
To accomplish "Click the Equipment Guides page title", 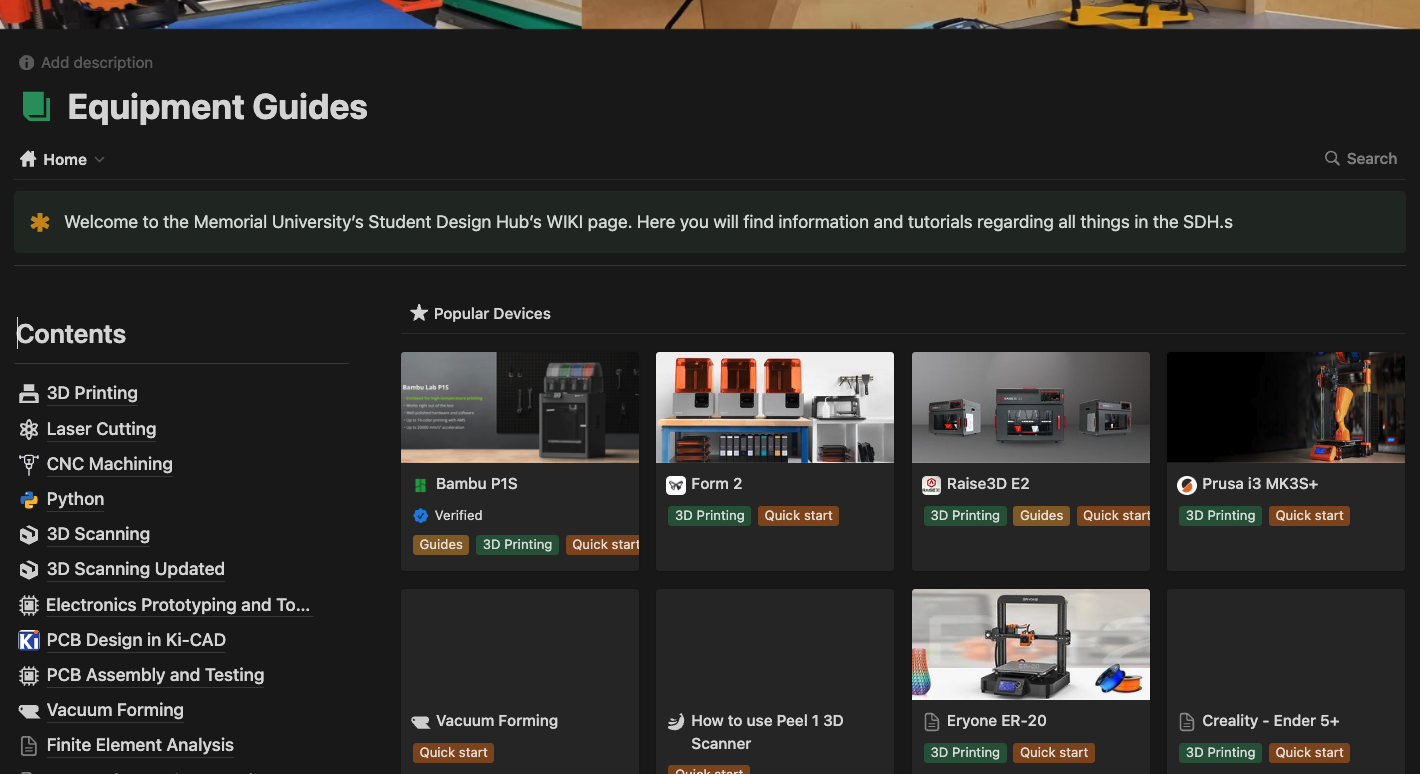I will tap(217, 107).
